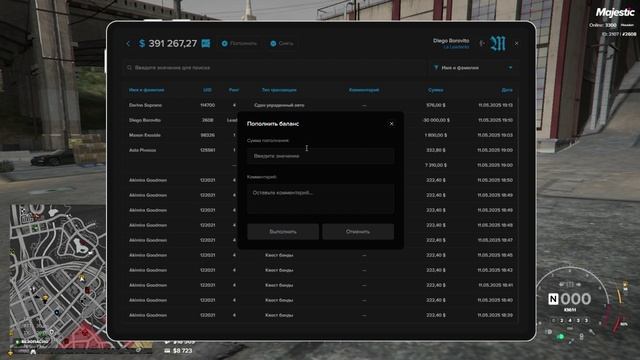The width and height of the screenshot is (640, 360).
Task: Go back with the left arrow icon
Action: [x=128, y=43]
